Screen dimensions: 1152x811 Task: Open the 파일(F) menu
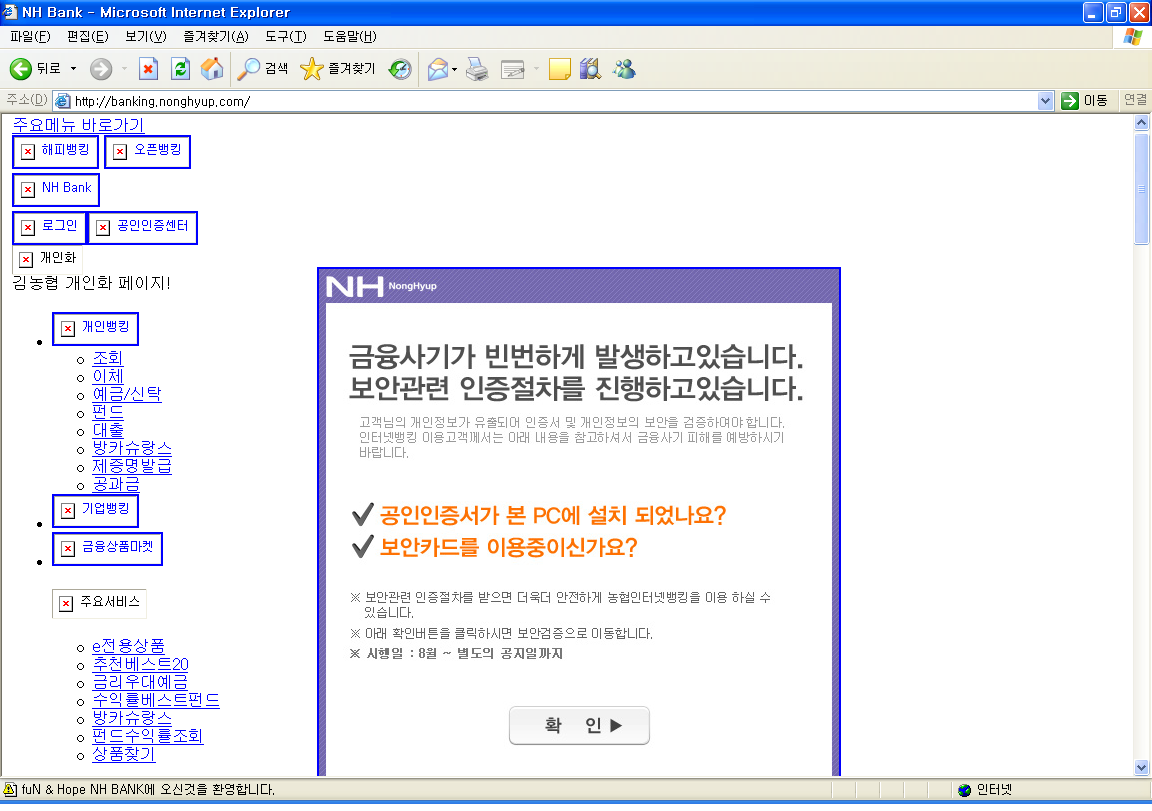pos(30,36)
